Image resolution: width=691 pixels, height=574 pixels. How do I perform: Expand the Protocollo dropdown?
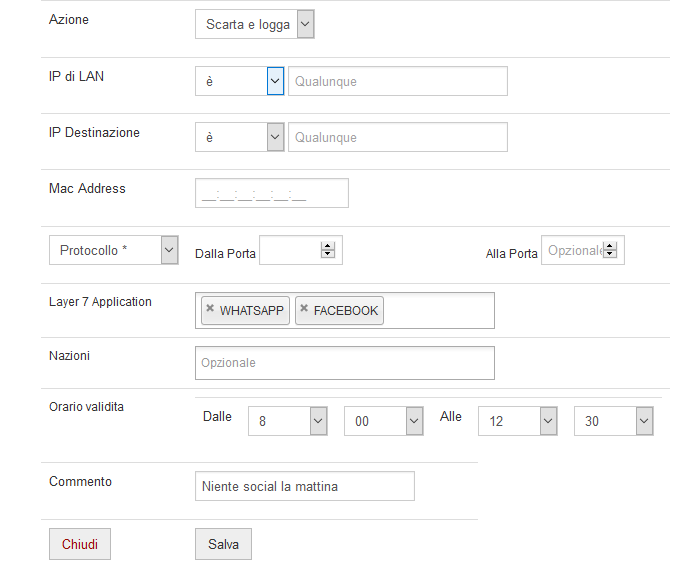[114, 250]
